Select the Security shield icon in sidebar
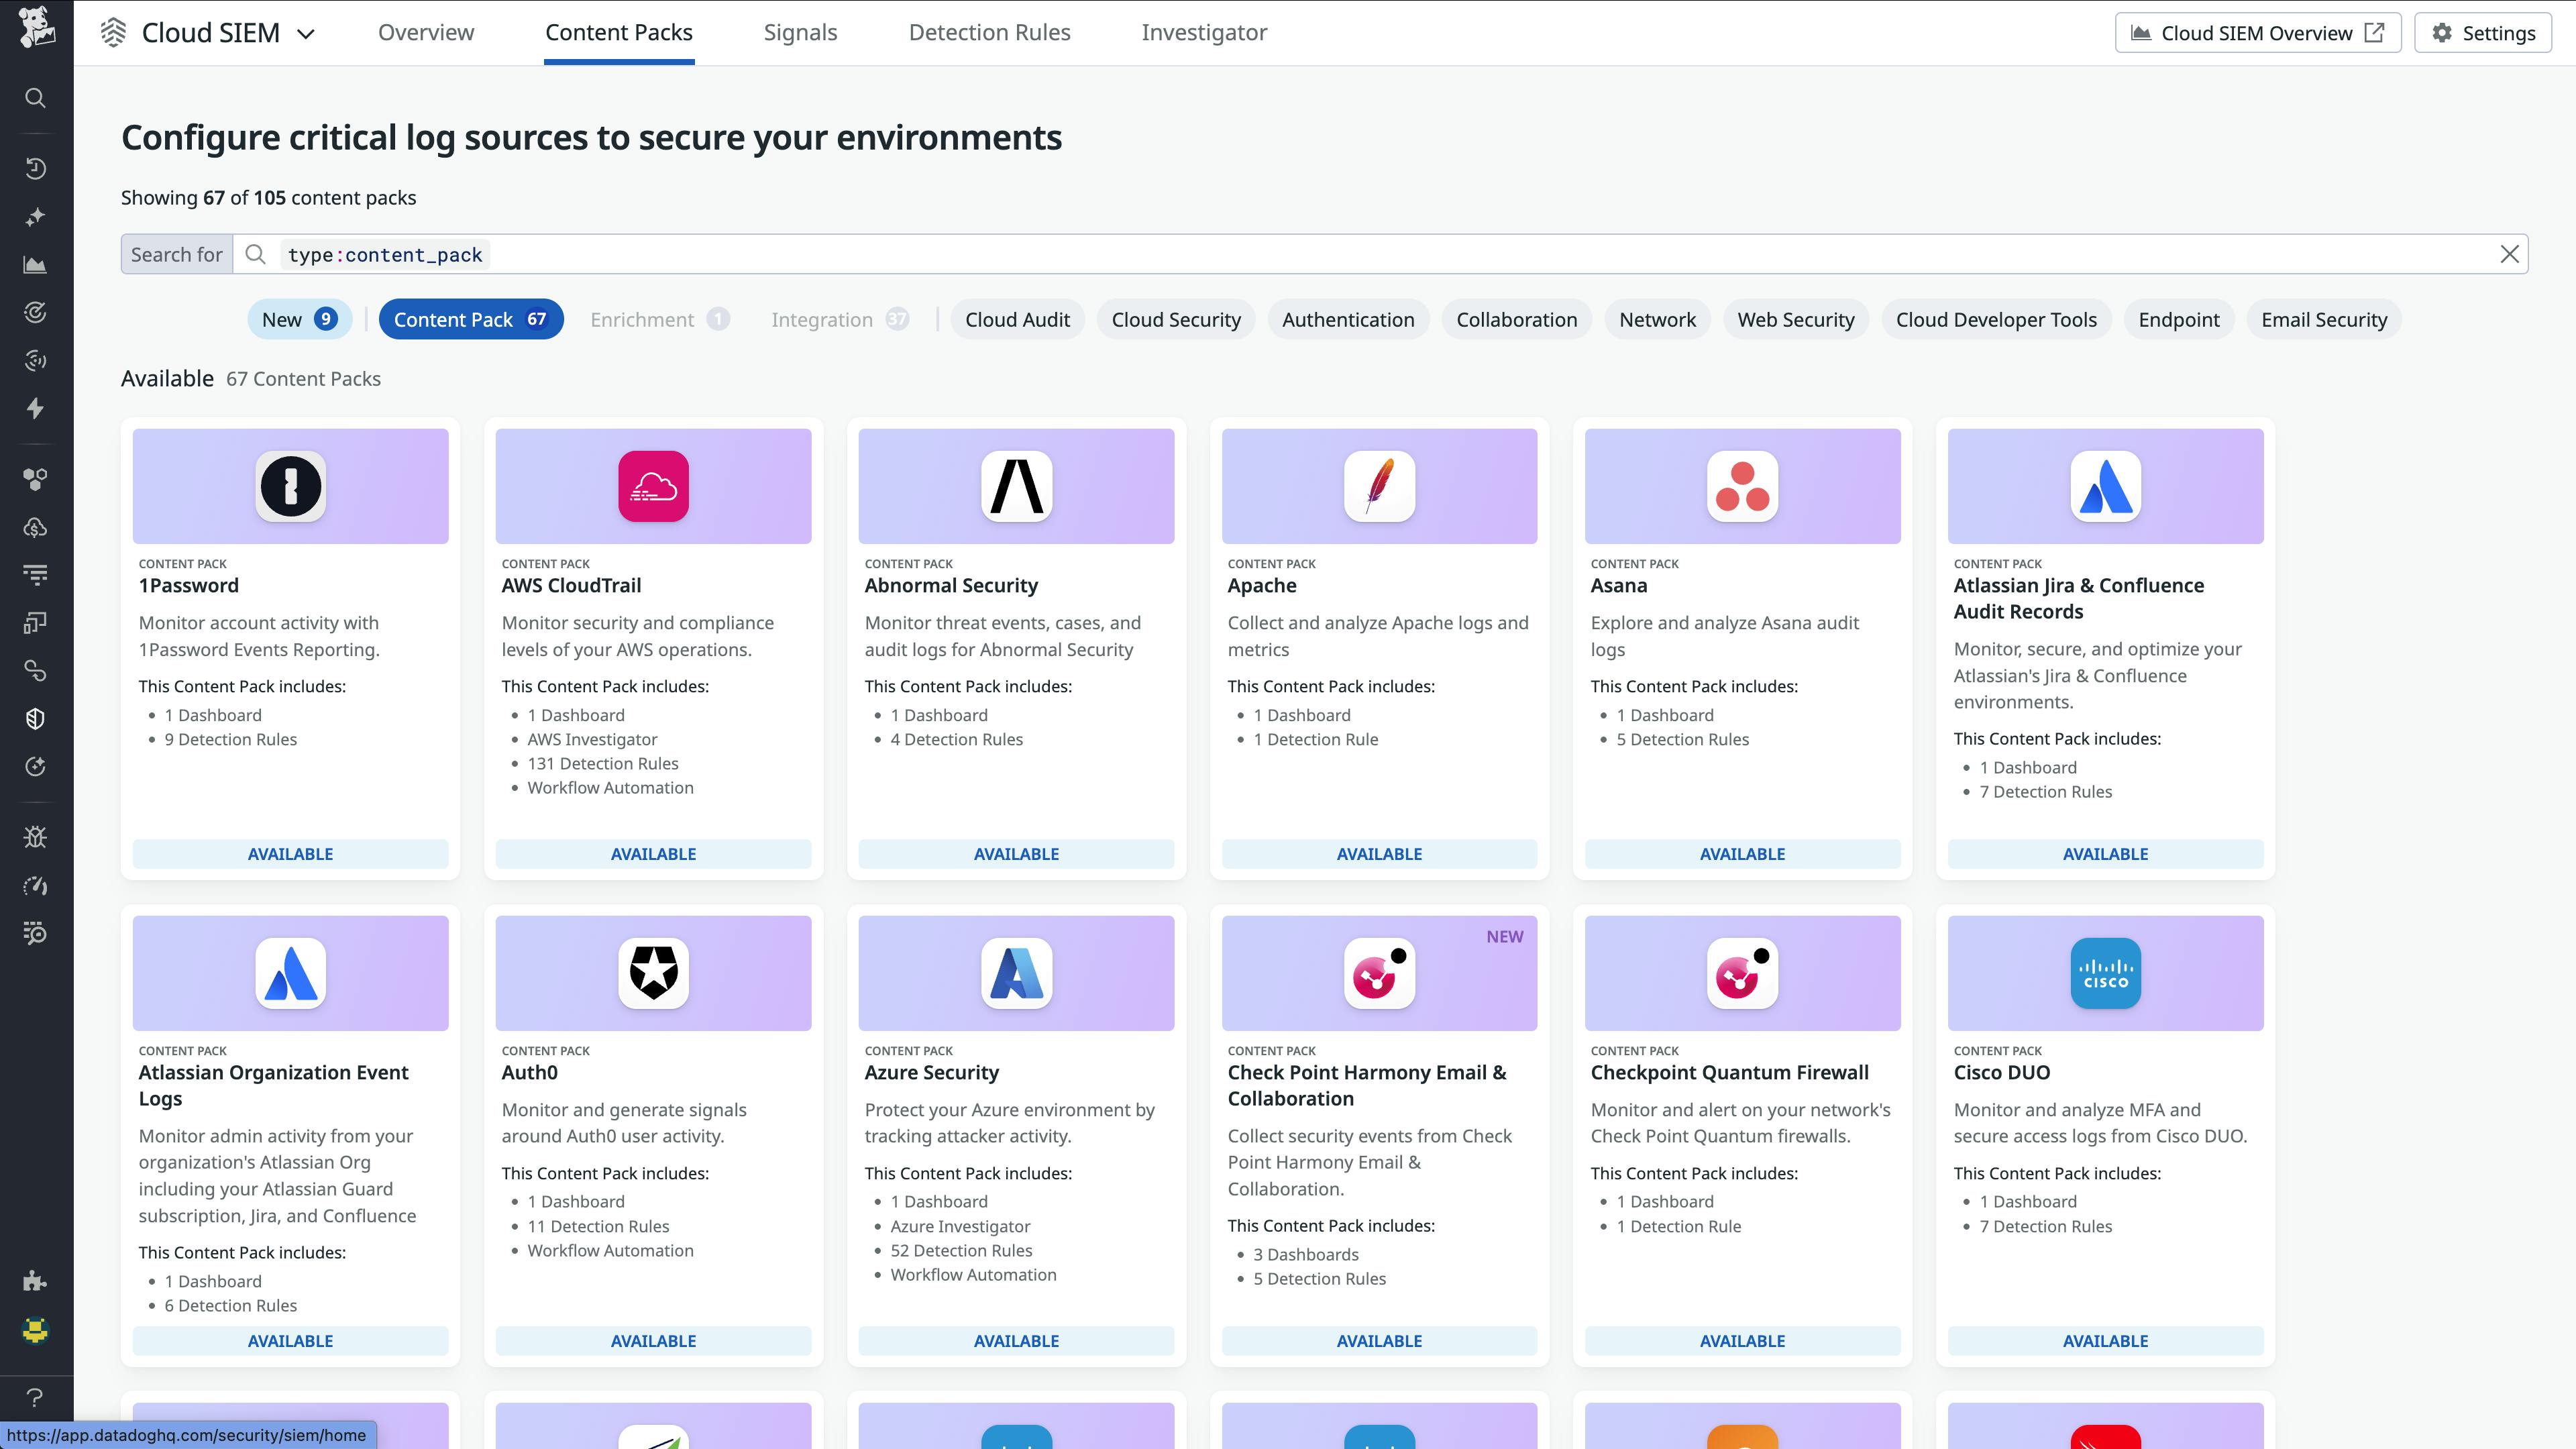 pyautogui.click(x=35, y=718)
